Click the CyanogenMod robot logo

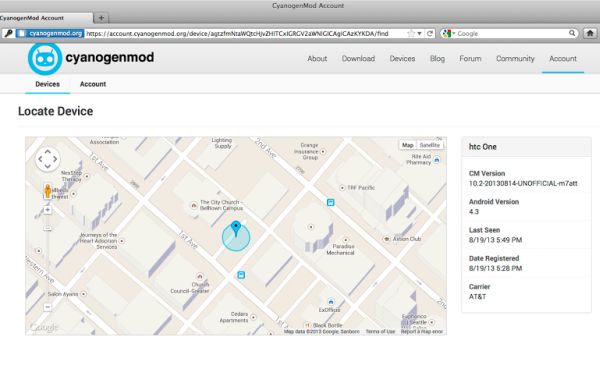[x=45, y=59]
